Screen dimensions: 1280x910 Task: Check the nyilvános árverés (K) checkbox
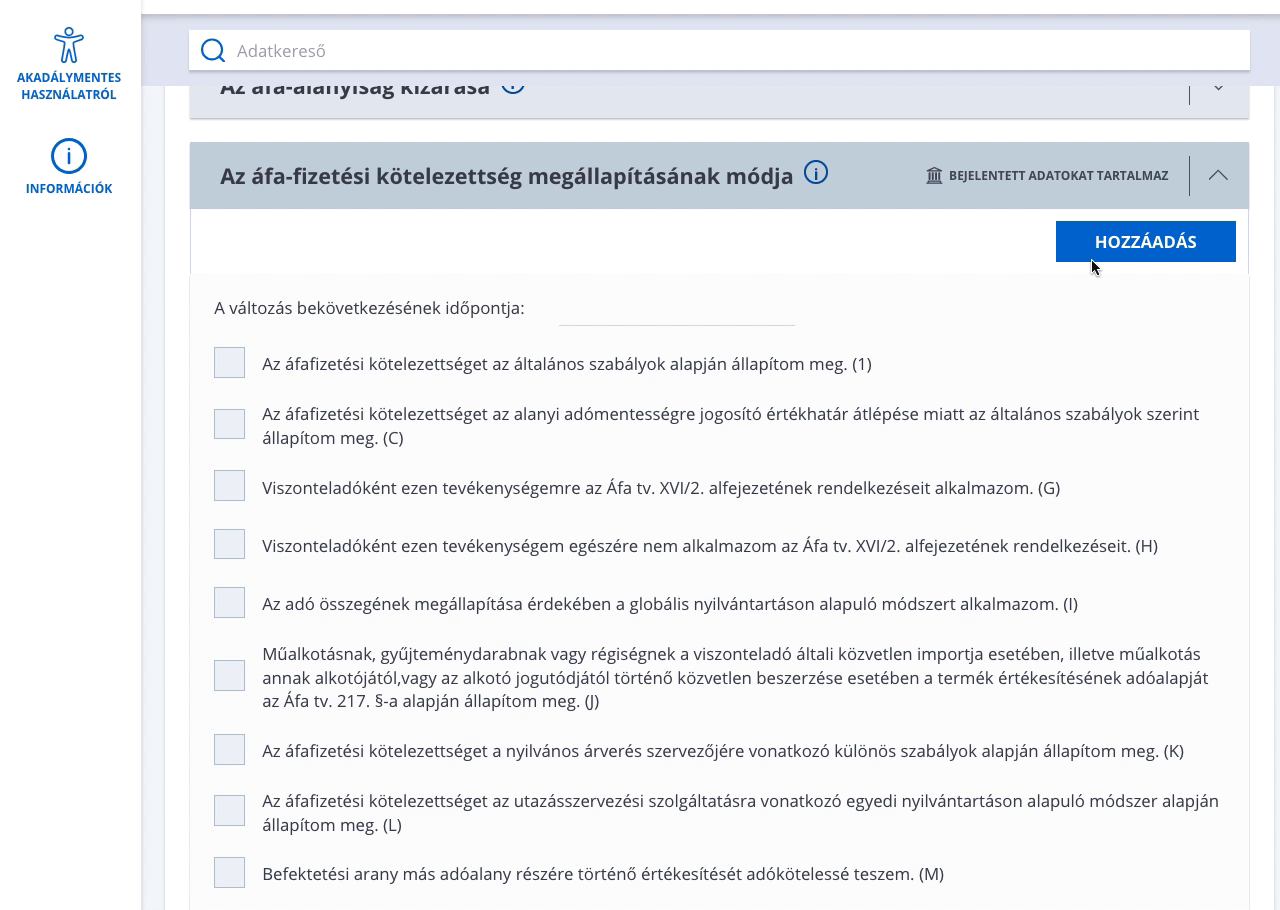point(229,749)
